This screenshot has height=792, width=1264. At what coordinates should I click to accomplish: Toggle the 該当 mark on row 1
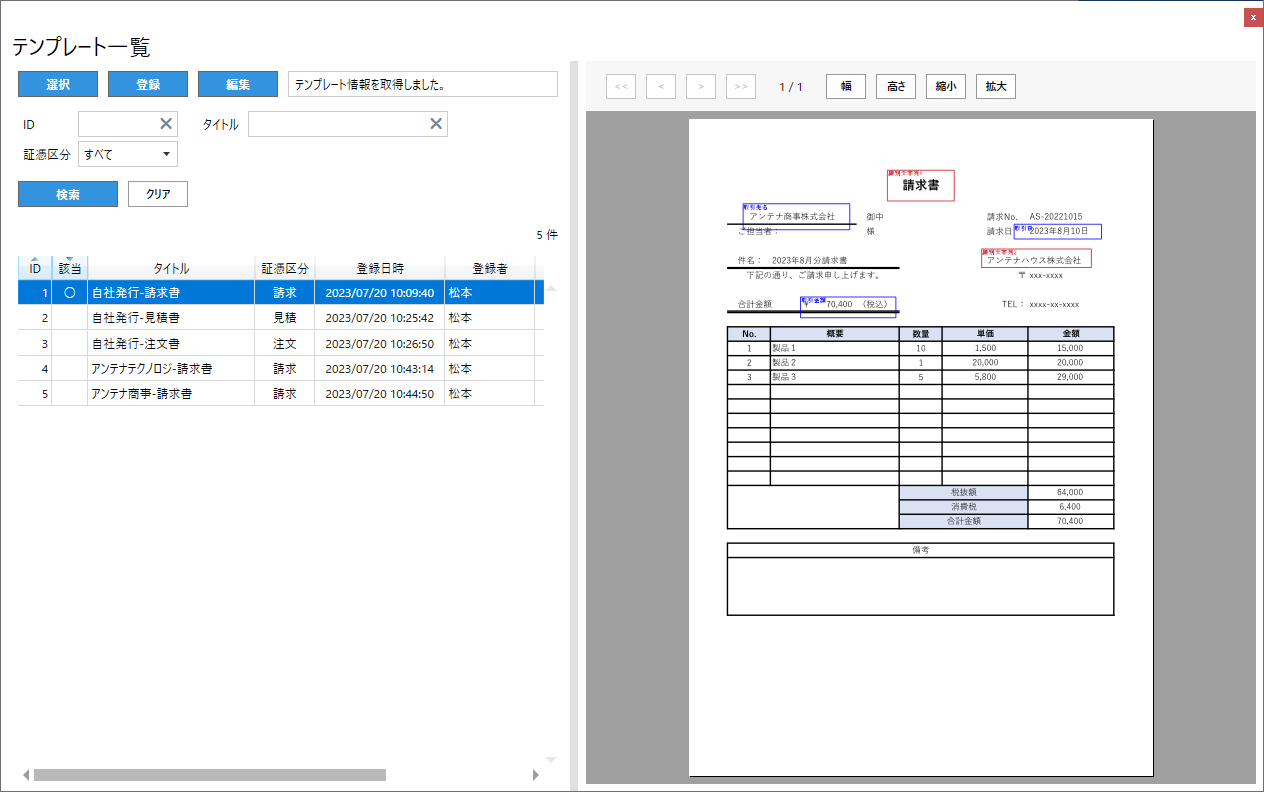tap(70, 293)
